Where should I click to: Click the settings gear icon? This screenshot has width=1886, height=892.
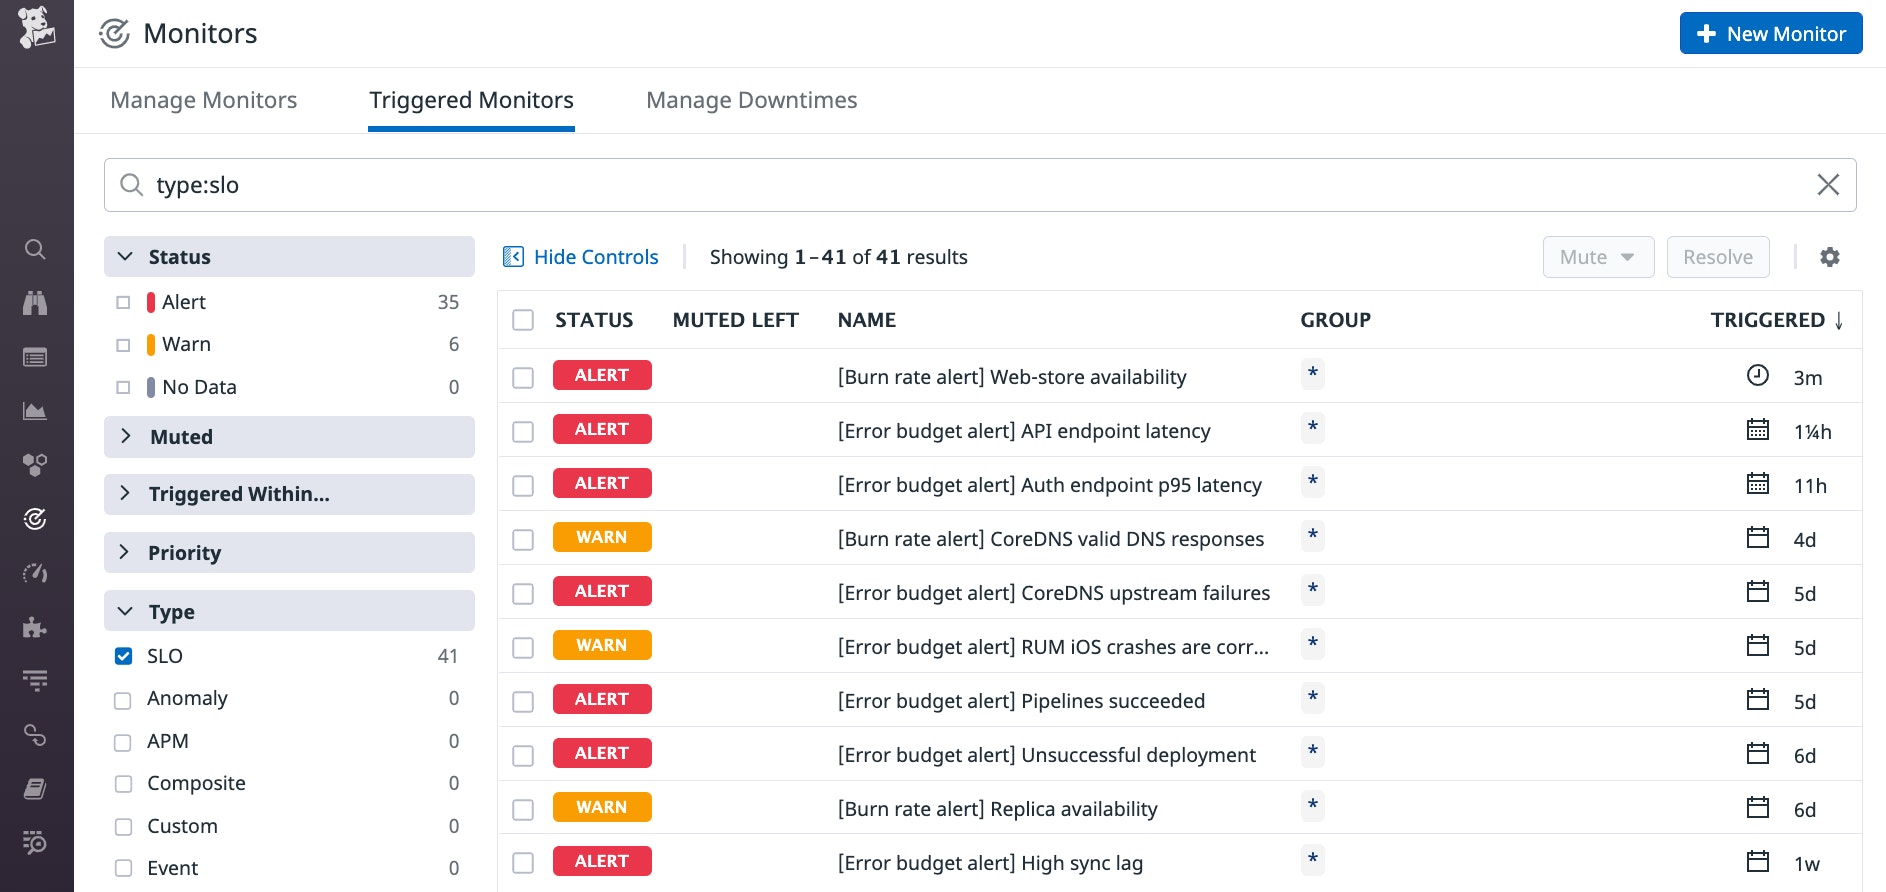[1830, 257]
